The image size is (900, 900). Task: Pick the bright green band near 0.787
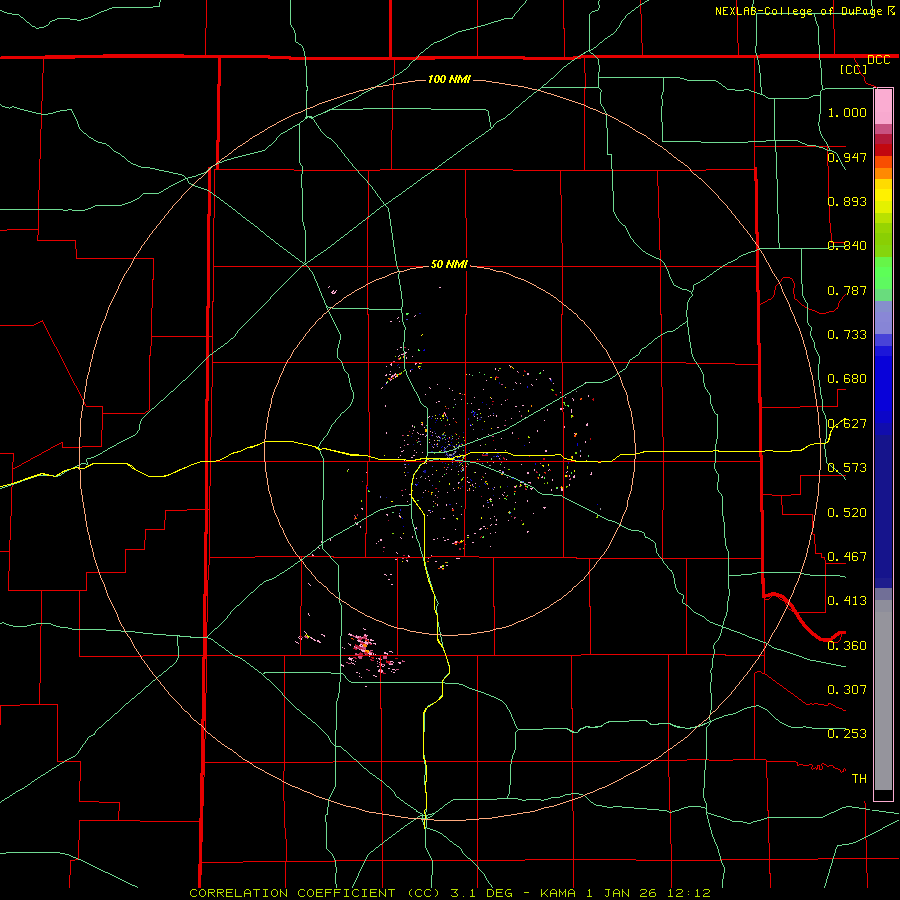(883, 273)
